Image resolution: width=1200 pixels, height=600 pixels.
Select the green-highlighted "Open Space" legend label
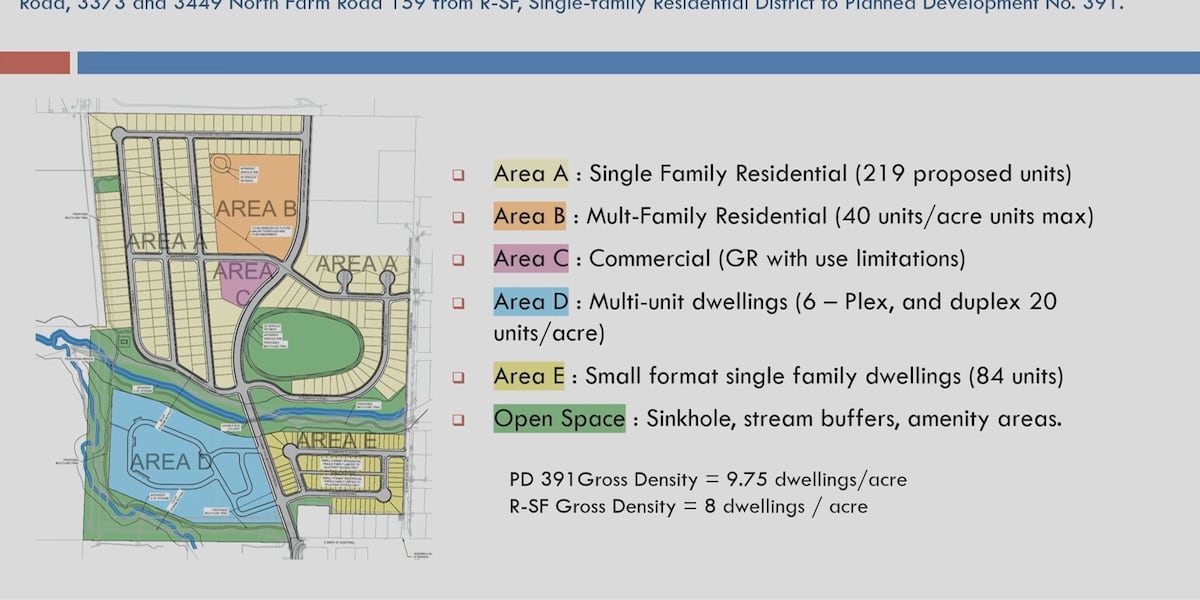[559, 419]
